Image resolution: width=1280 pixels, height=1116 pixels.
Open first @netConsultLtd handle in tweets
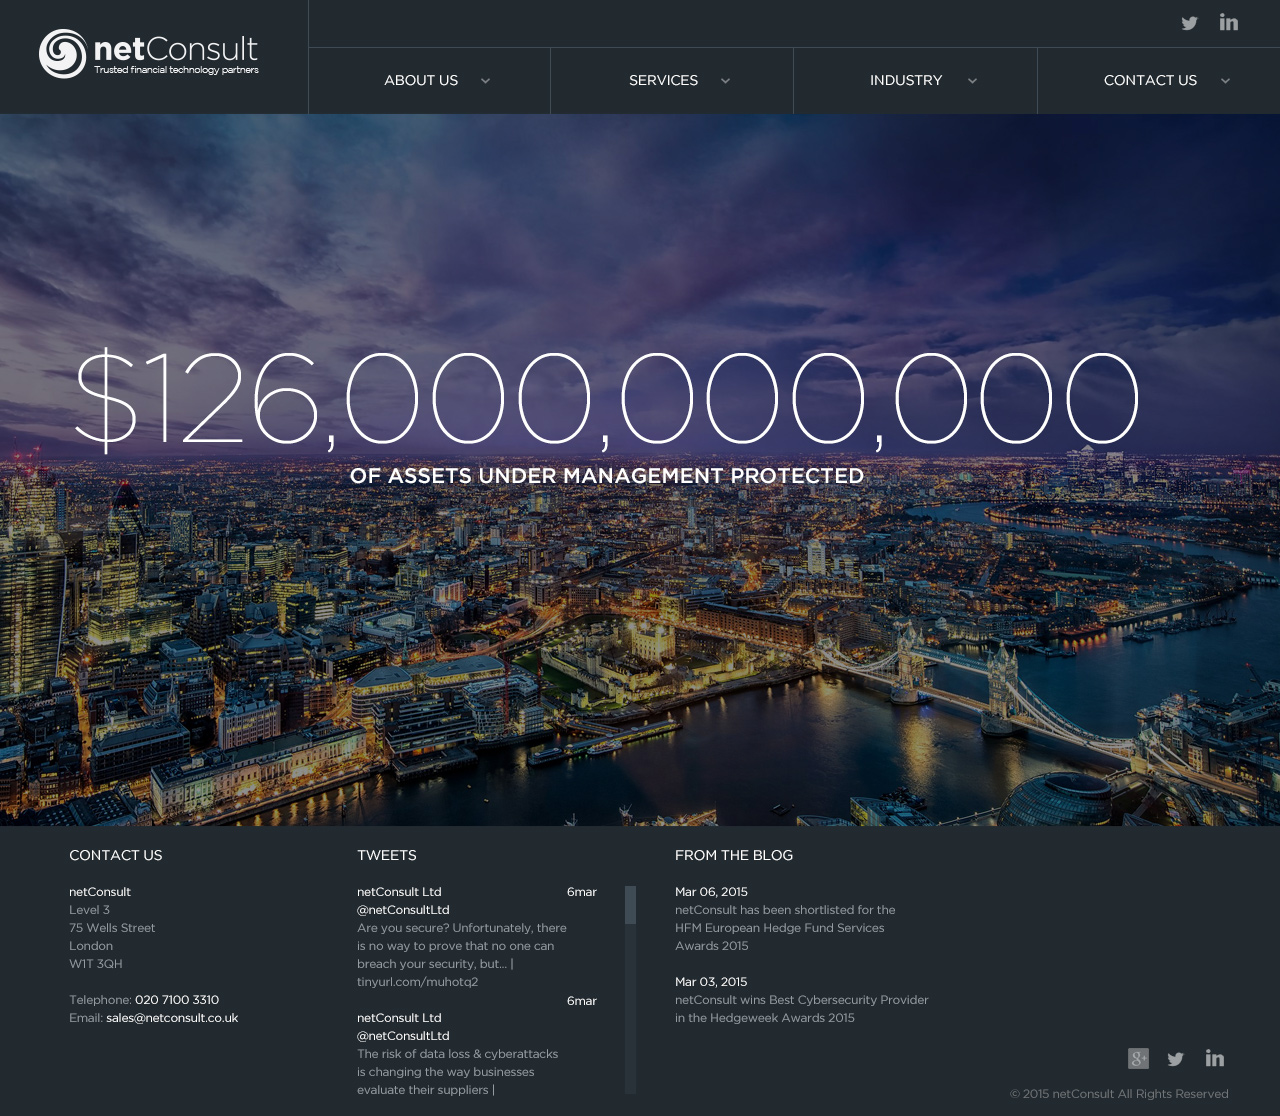(x=403, y=910)
